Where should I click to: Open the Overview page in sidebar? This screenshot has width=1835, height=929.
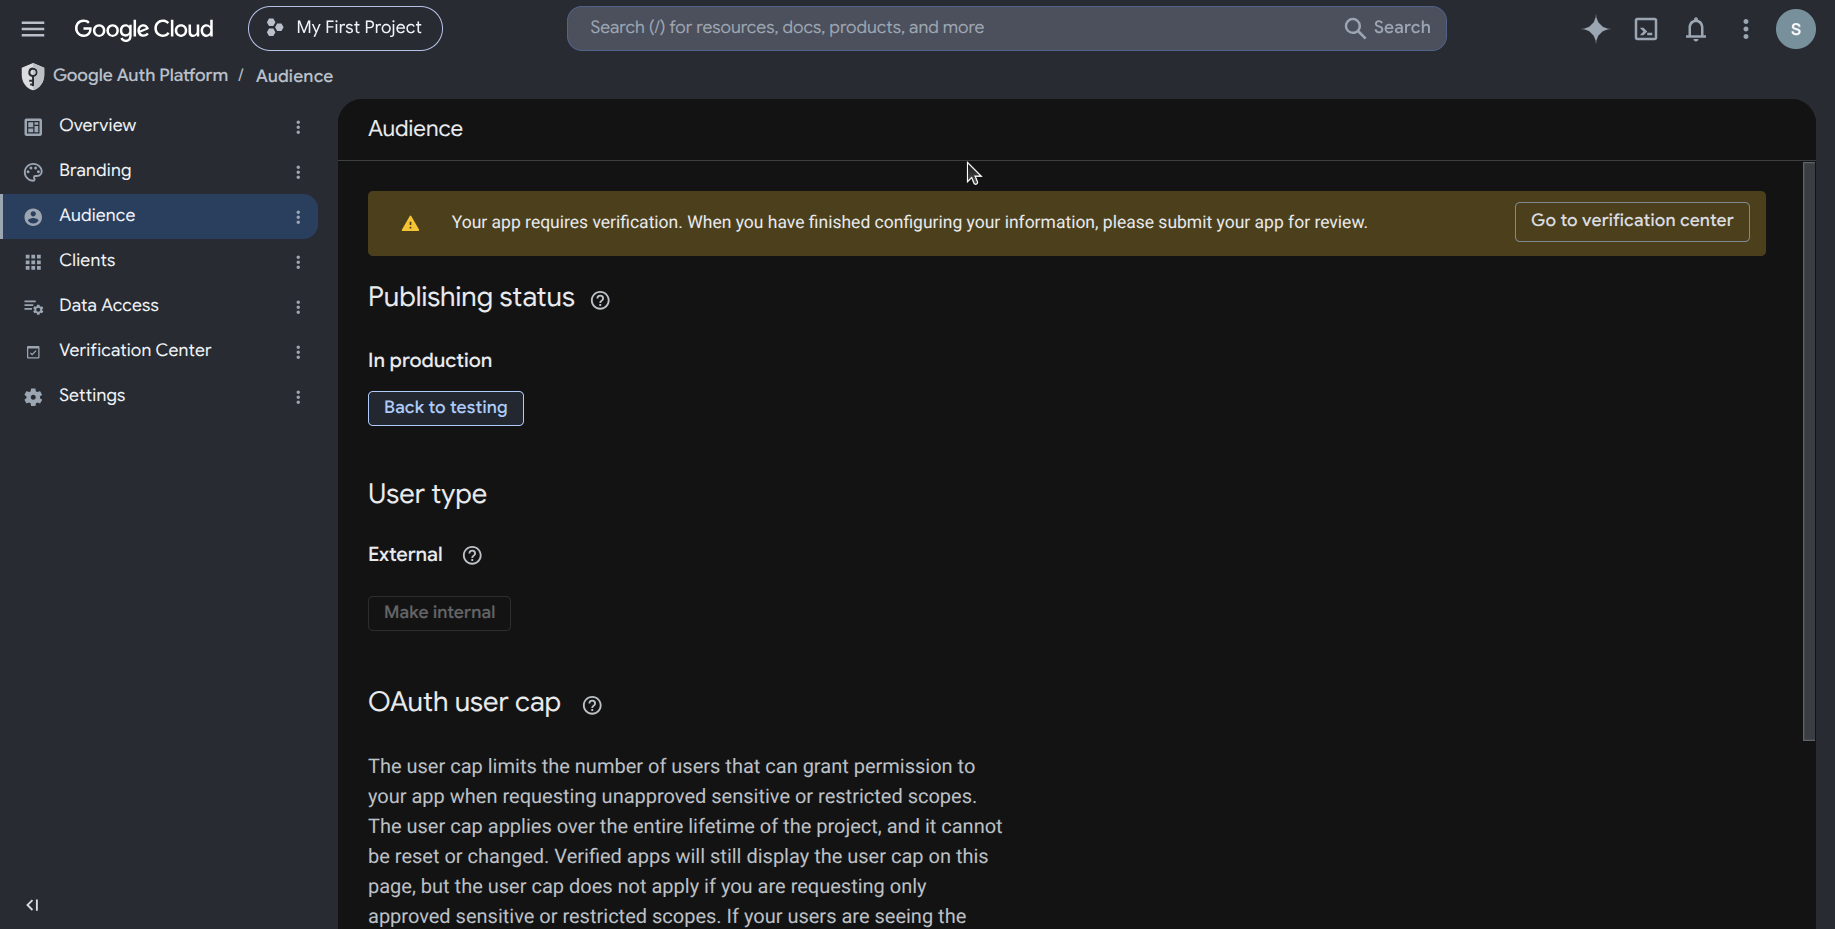(x=159, y=126)
